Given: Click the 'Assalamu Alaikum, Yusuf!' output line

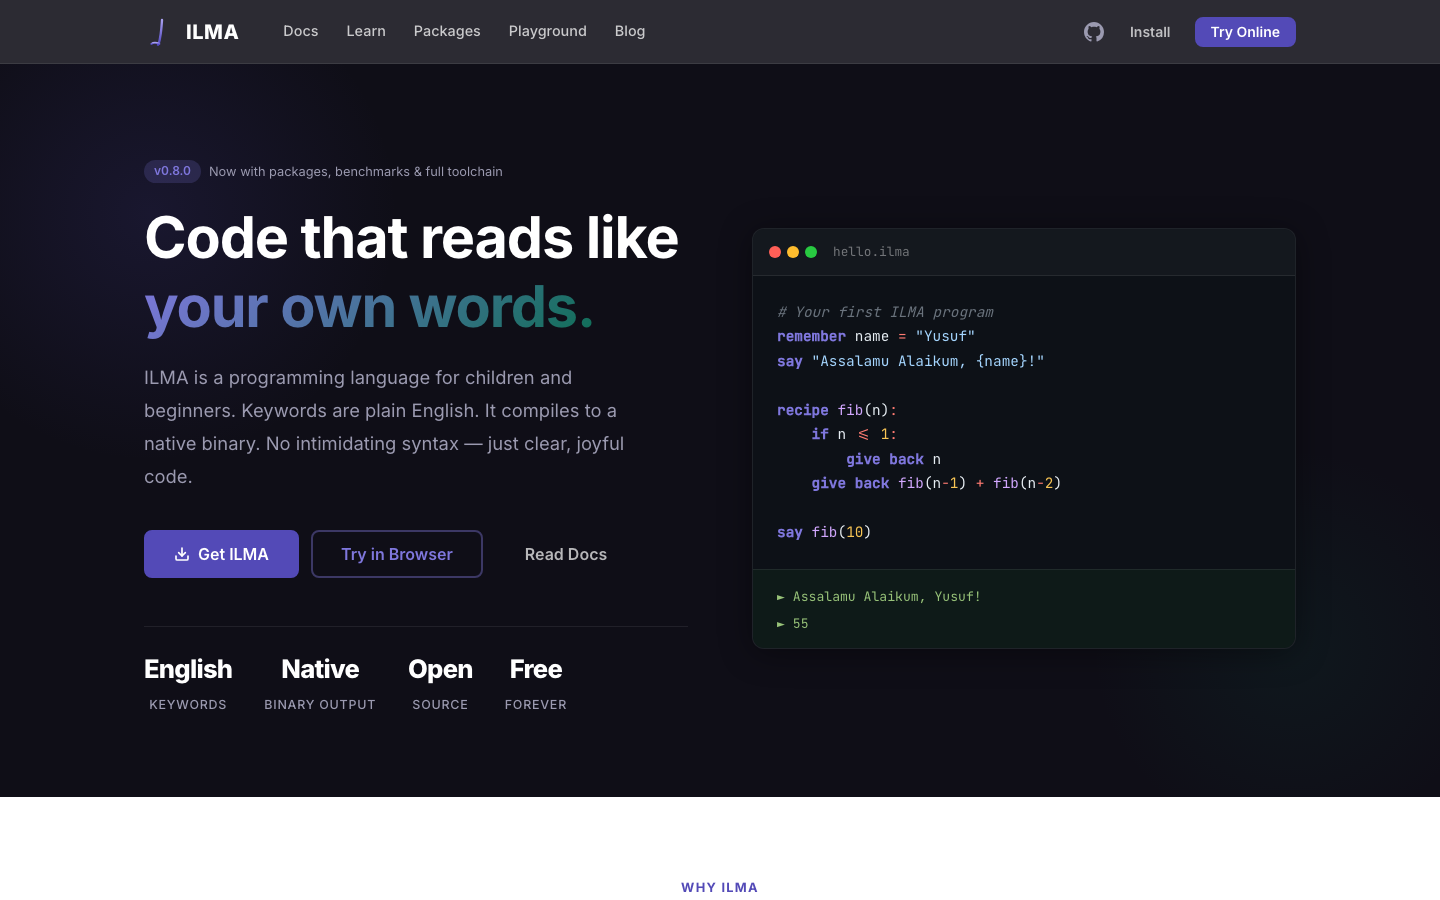Looking at the screenshot, I should click(x=879, y=596).
